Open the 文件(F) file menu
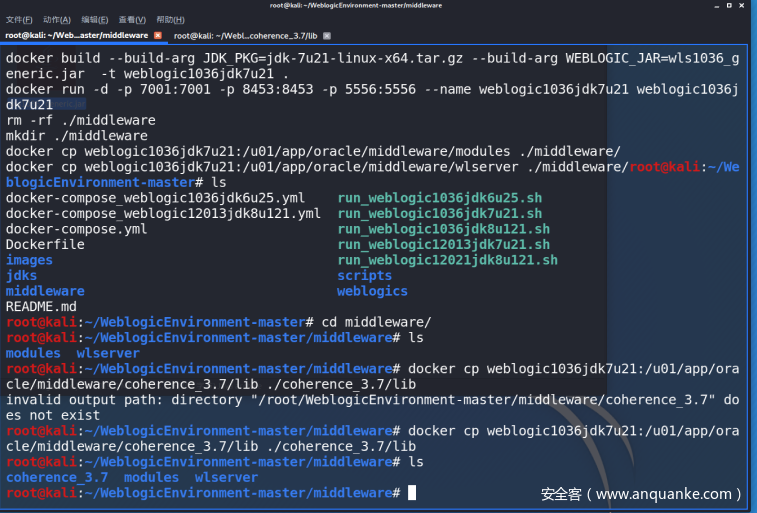Image resolution: width=757 pixels, height=513 pixels. click(19, 19)
